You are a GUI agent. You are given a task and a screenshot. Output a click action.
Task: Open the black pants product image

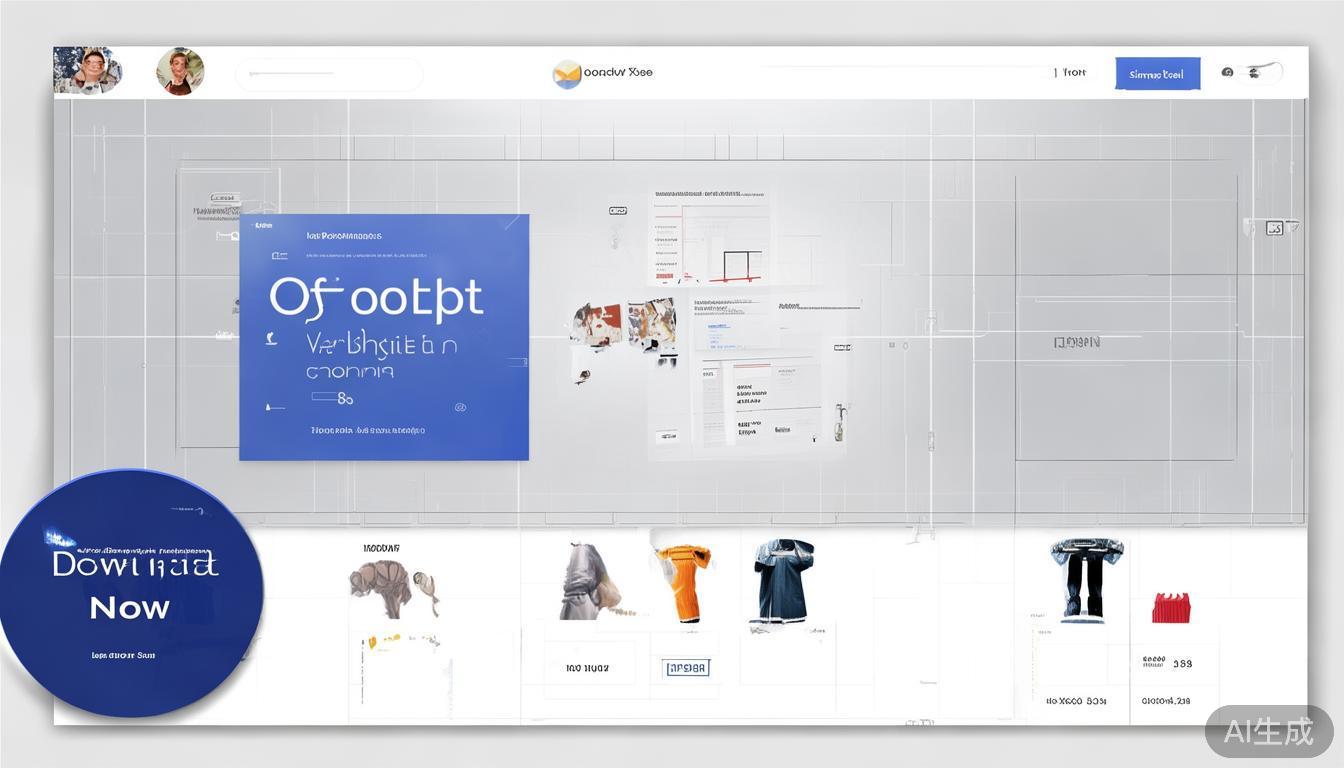click(x=1086, y=578)
